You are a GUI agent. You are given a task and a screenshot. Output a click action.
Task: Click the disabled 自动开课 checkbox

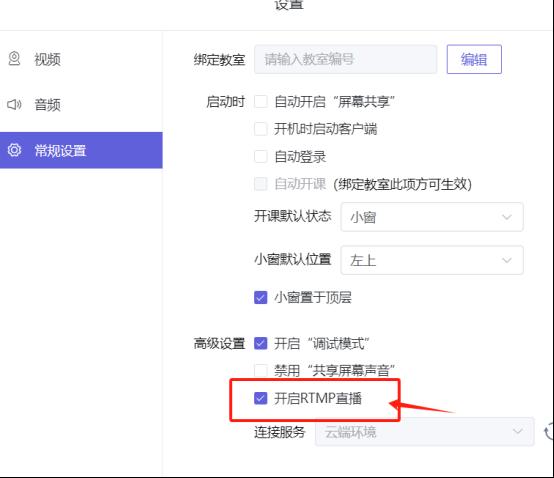coord(261,184)
